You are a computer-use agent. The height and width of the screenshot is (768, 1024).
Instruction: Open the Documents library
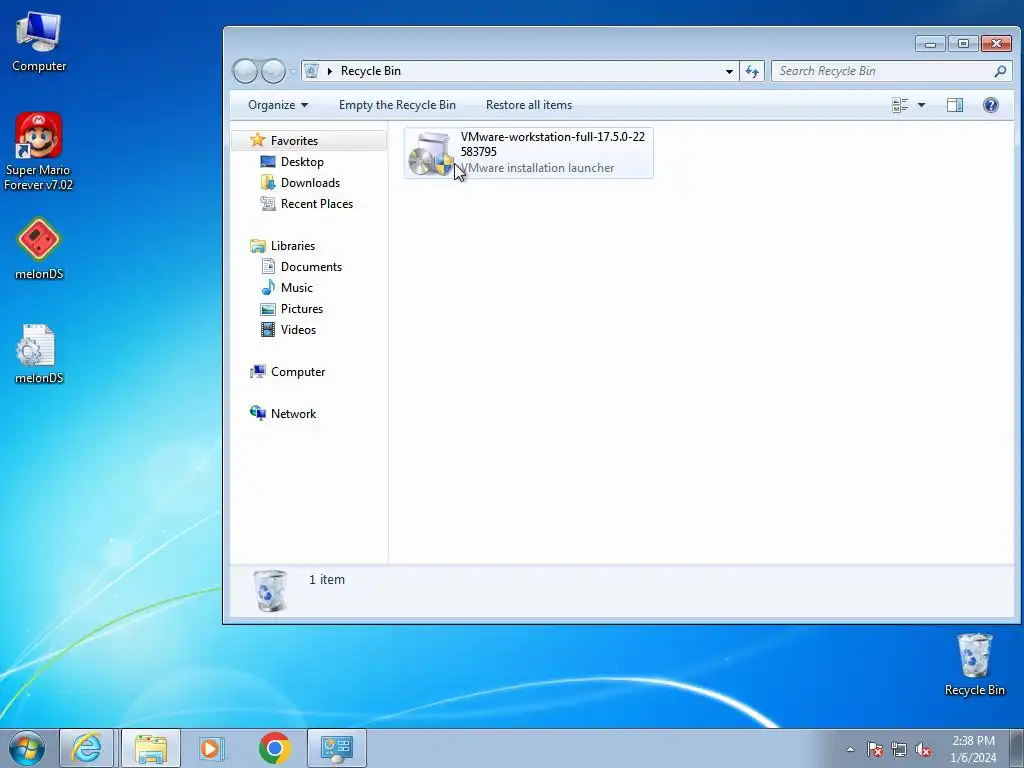click(x=311, y=266)
